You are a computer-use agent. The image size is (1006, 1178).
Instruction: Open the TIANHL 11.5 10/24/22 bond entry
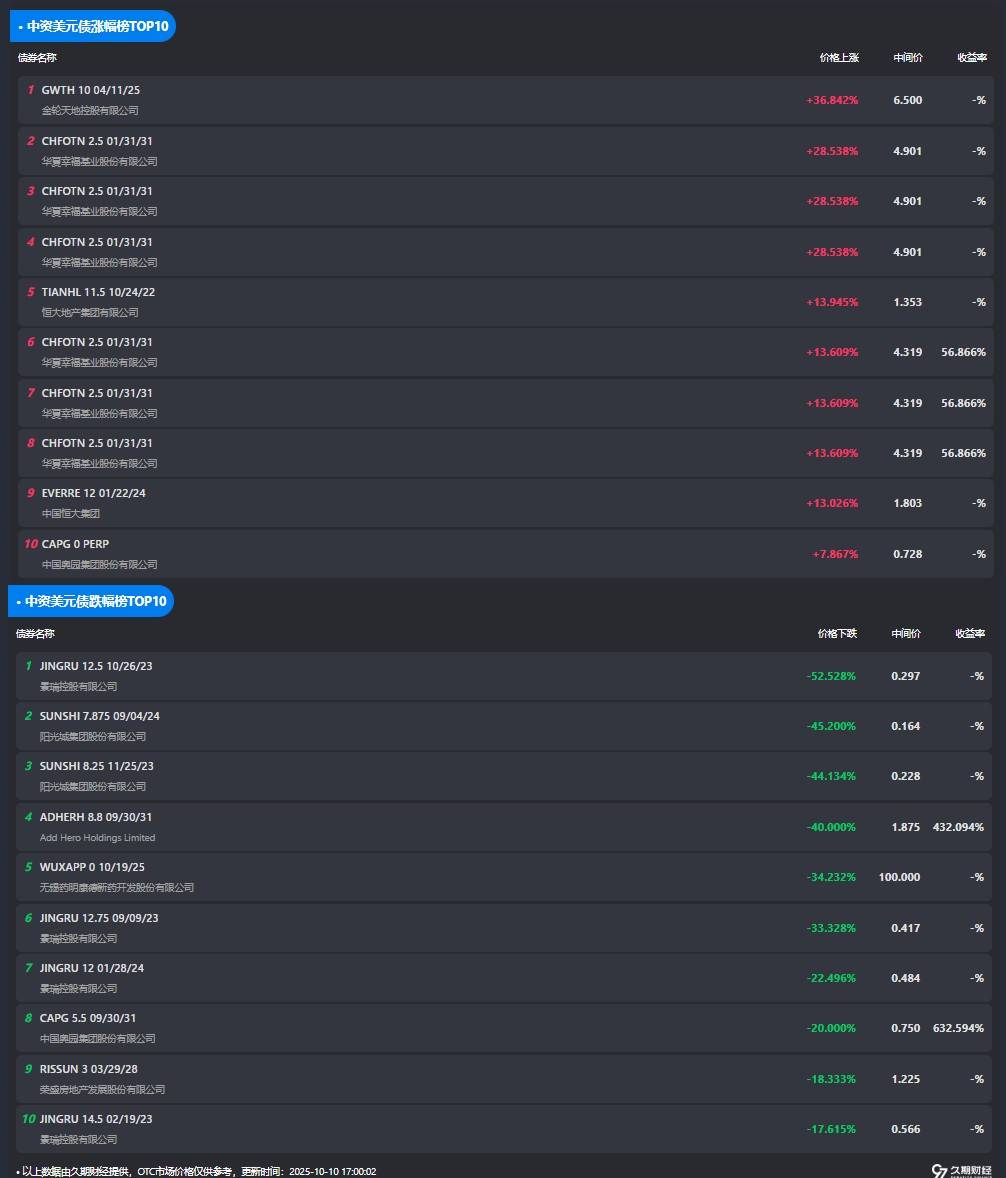click(x=98, y=292)
